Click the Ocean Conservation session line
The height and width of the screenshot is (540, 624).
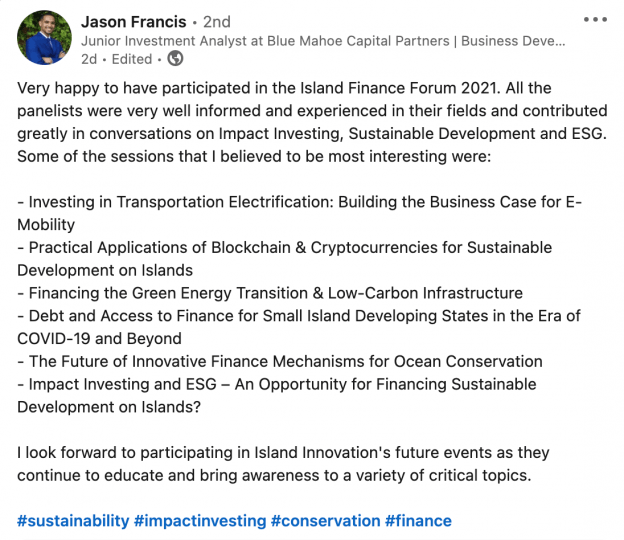tap(280, 361)
